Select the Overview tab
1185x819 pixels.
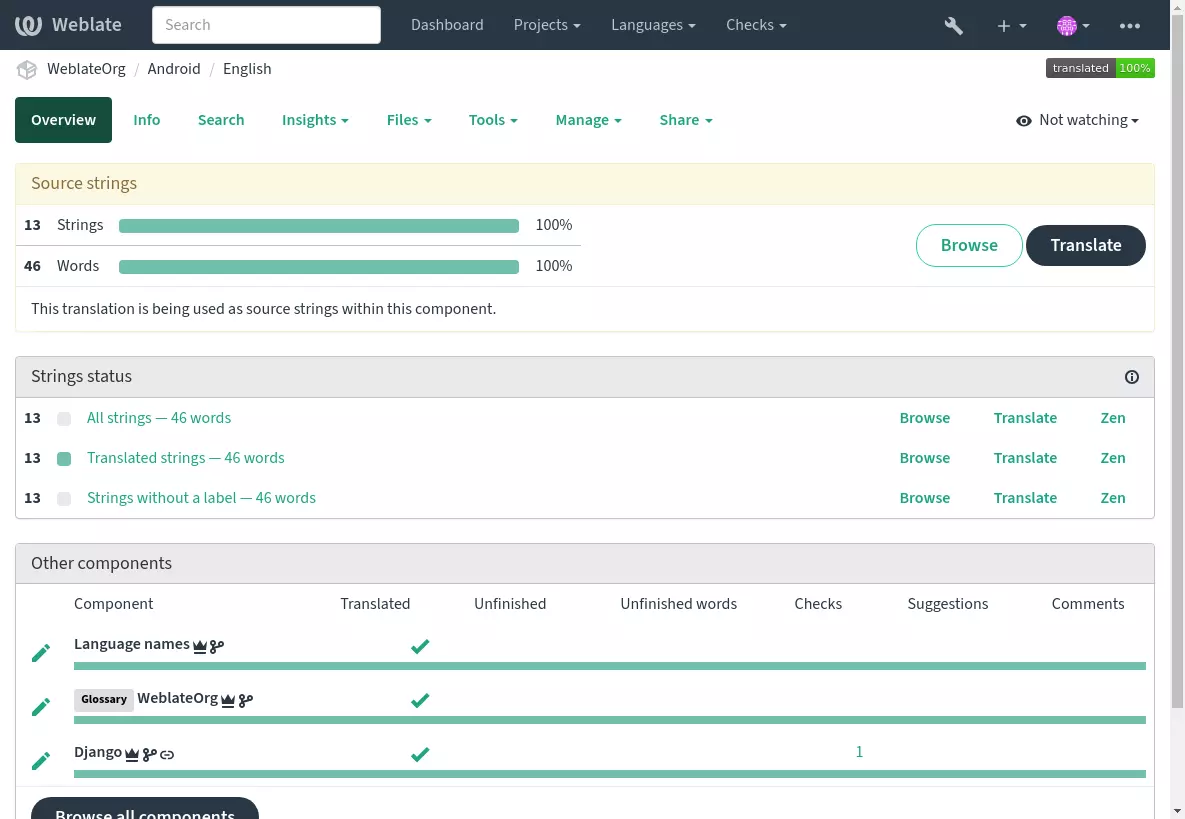(x=63, y=120)
